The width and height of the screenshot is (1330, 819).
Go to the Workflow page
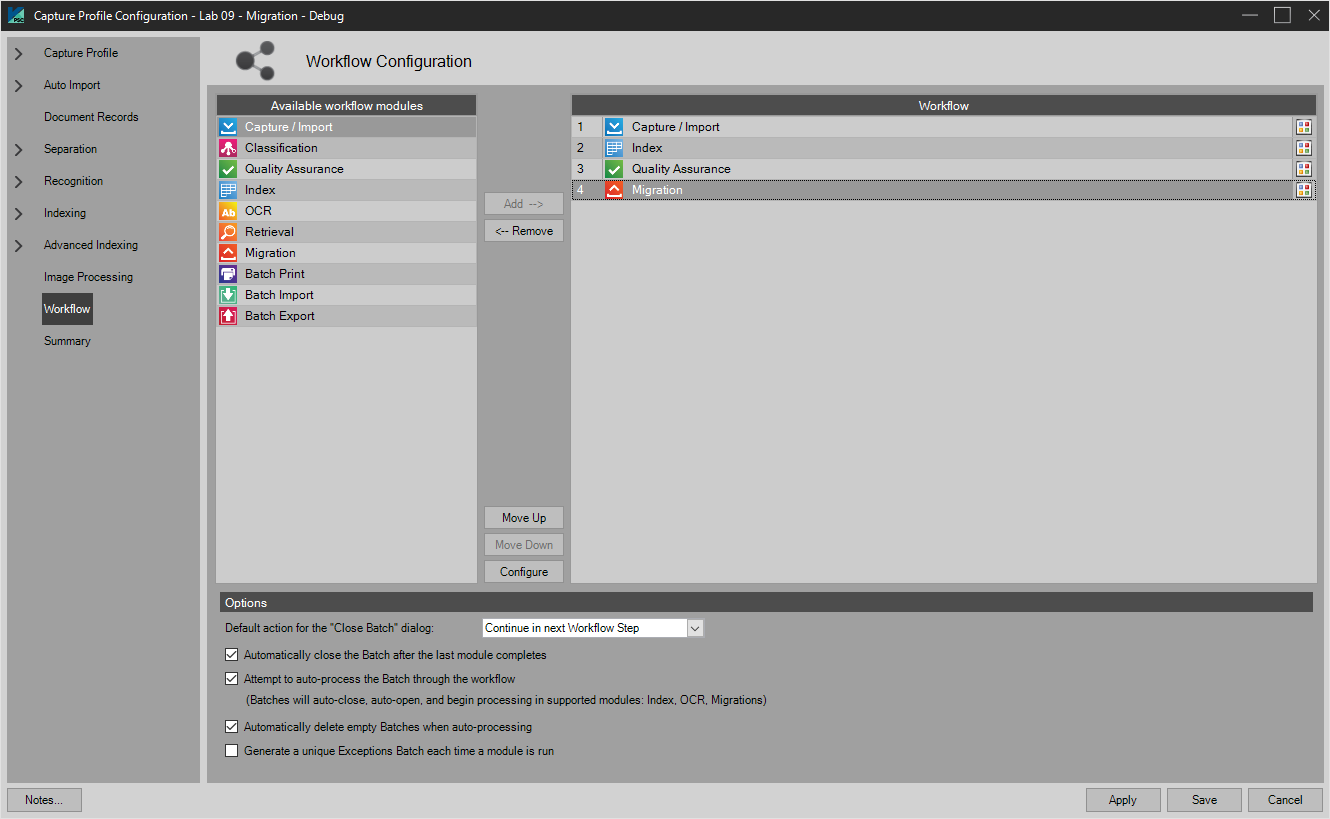(x=67, y=309)
